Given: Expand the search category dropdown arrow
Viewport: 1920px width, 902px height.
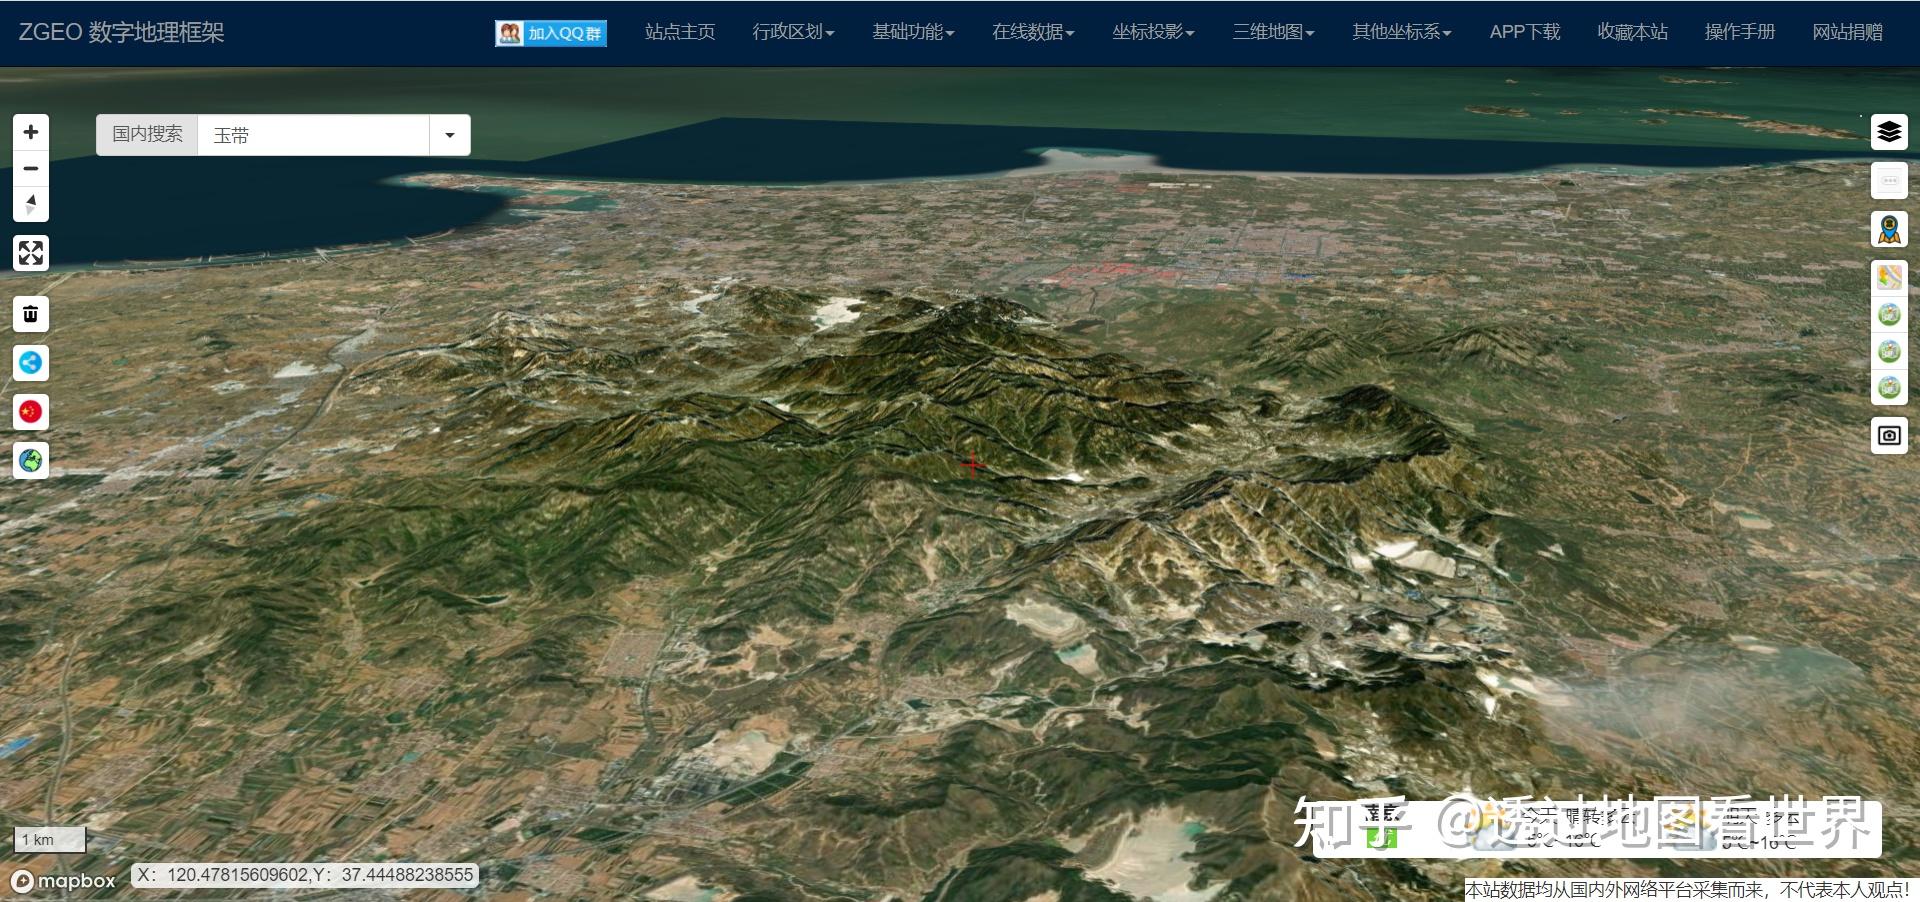Looking at the screenshot, I should (449, 134).
